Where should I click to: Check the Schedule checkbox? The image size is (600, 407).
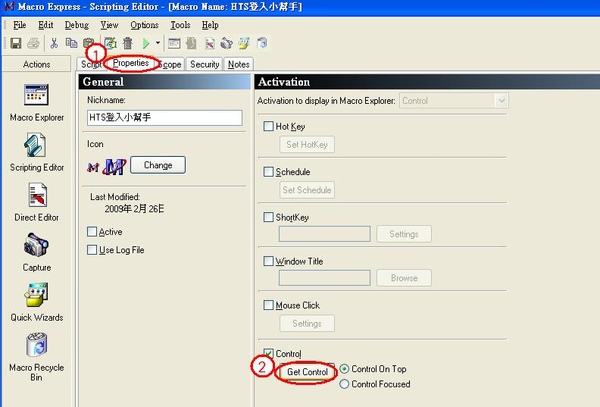[x=268, y=171]
